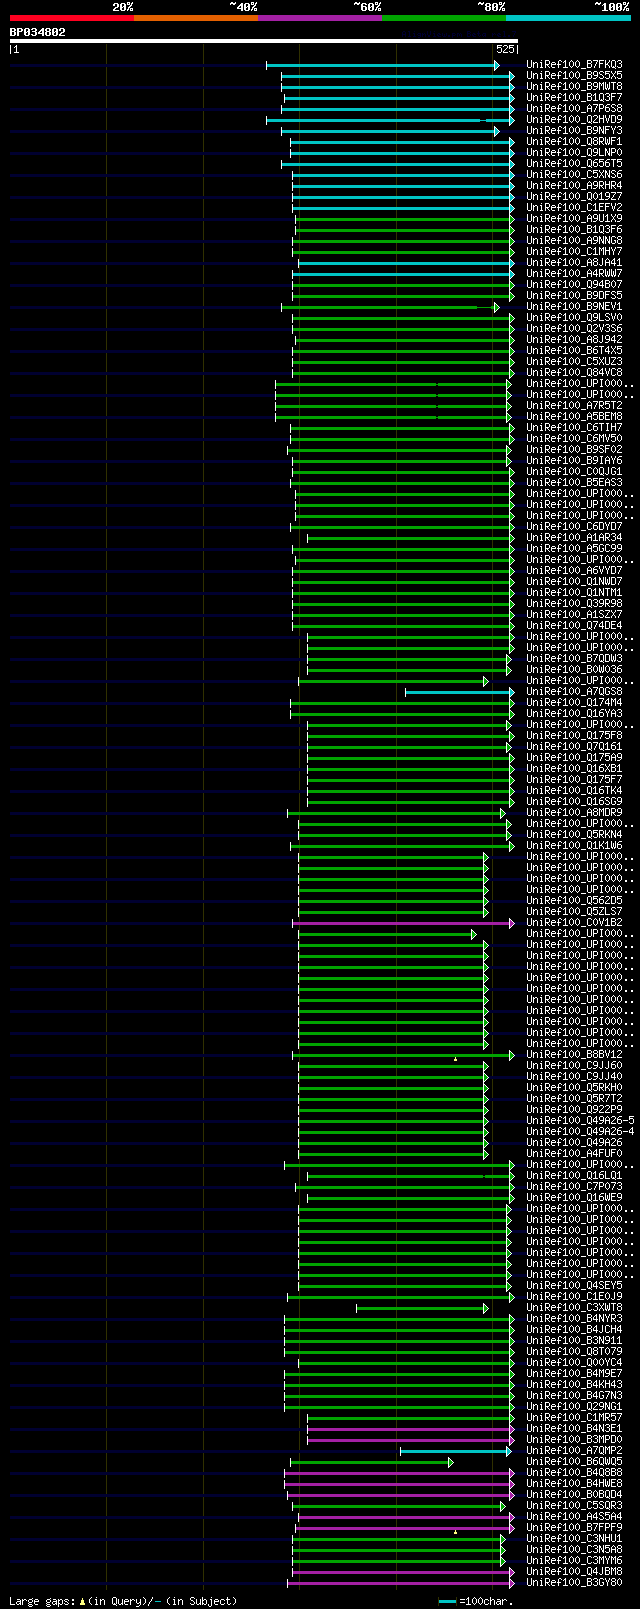
Task: Select label UniRef100_B4NYR3
Action: pyautogui.click(x=574, y=1319)
